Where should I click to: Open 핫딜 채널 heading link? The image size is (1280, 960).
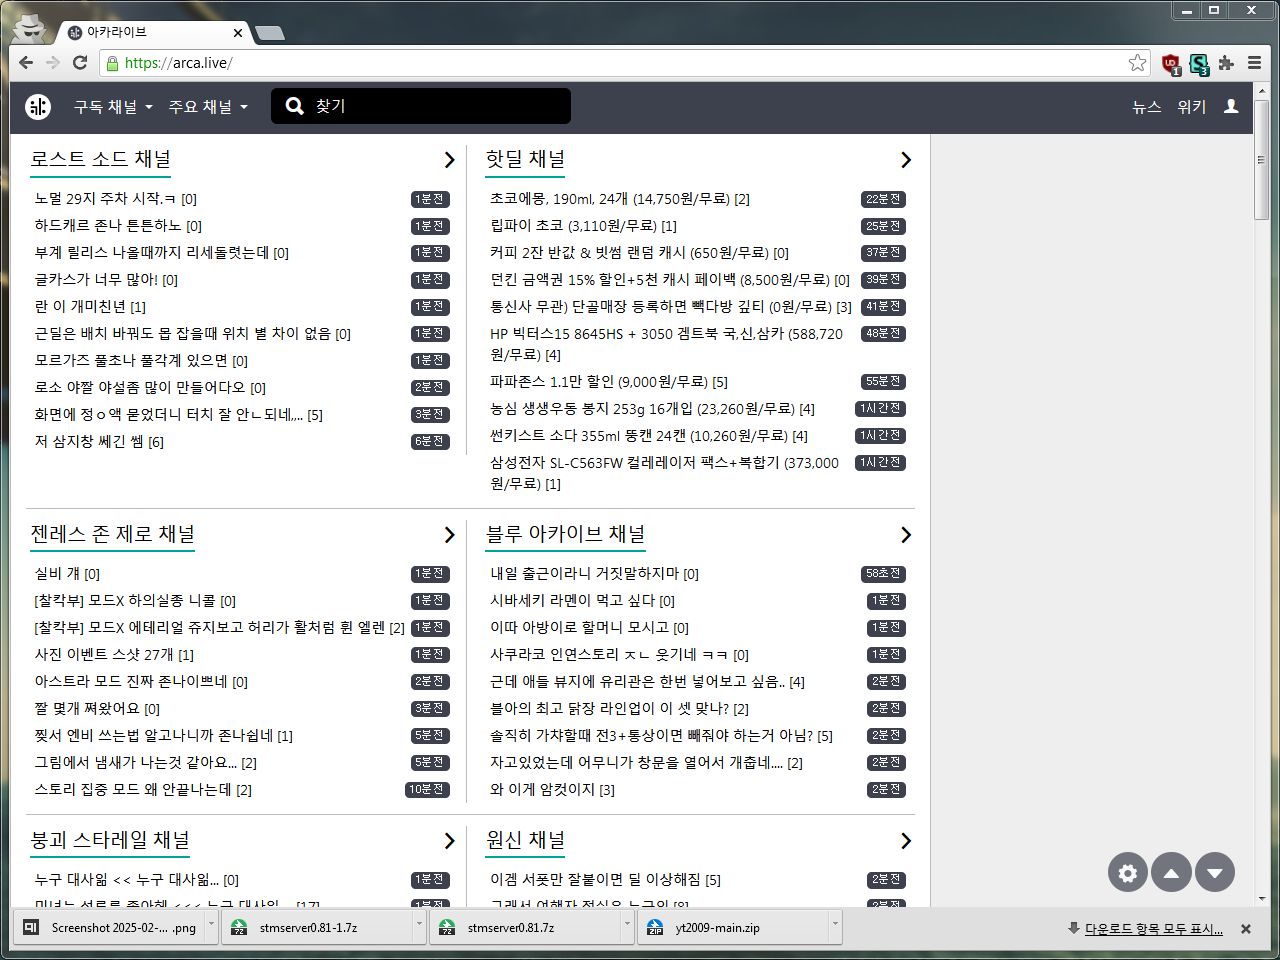[x=525, y=159]
